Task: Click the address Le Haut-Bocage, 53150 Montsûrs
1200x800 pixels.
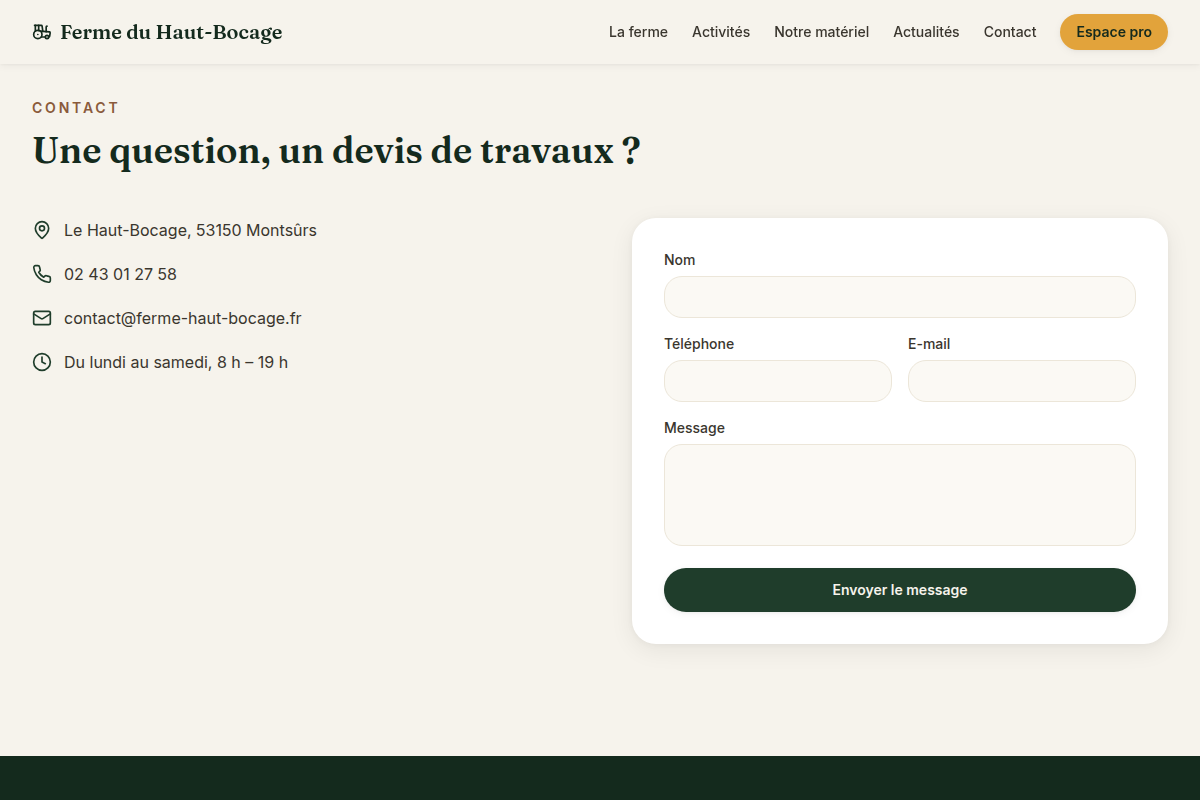Action: [x=190, y=230]
